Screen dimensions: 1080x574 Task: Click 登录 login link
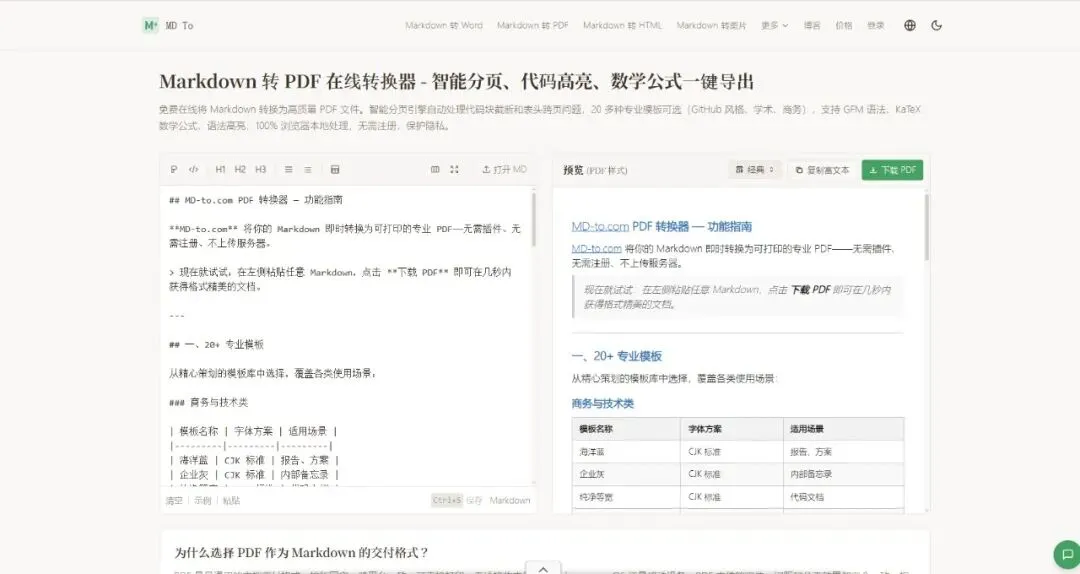[x=875, y=25]
